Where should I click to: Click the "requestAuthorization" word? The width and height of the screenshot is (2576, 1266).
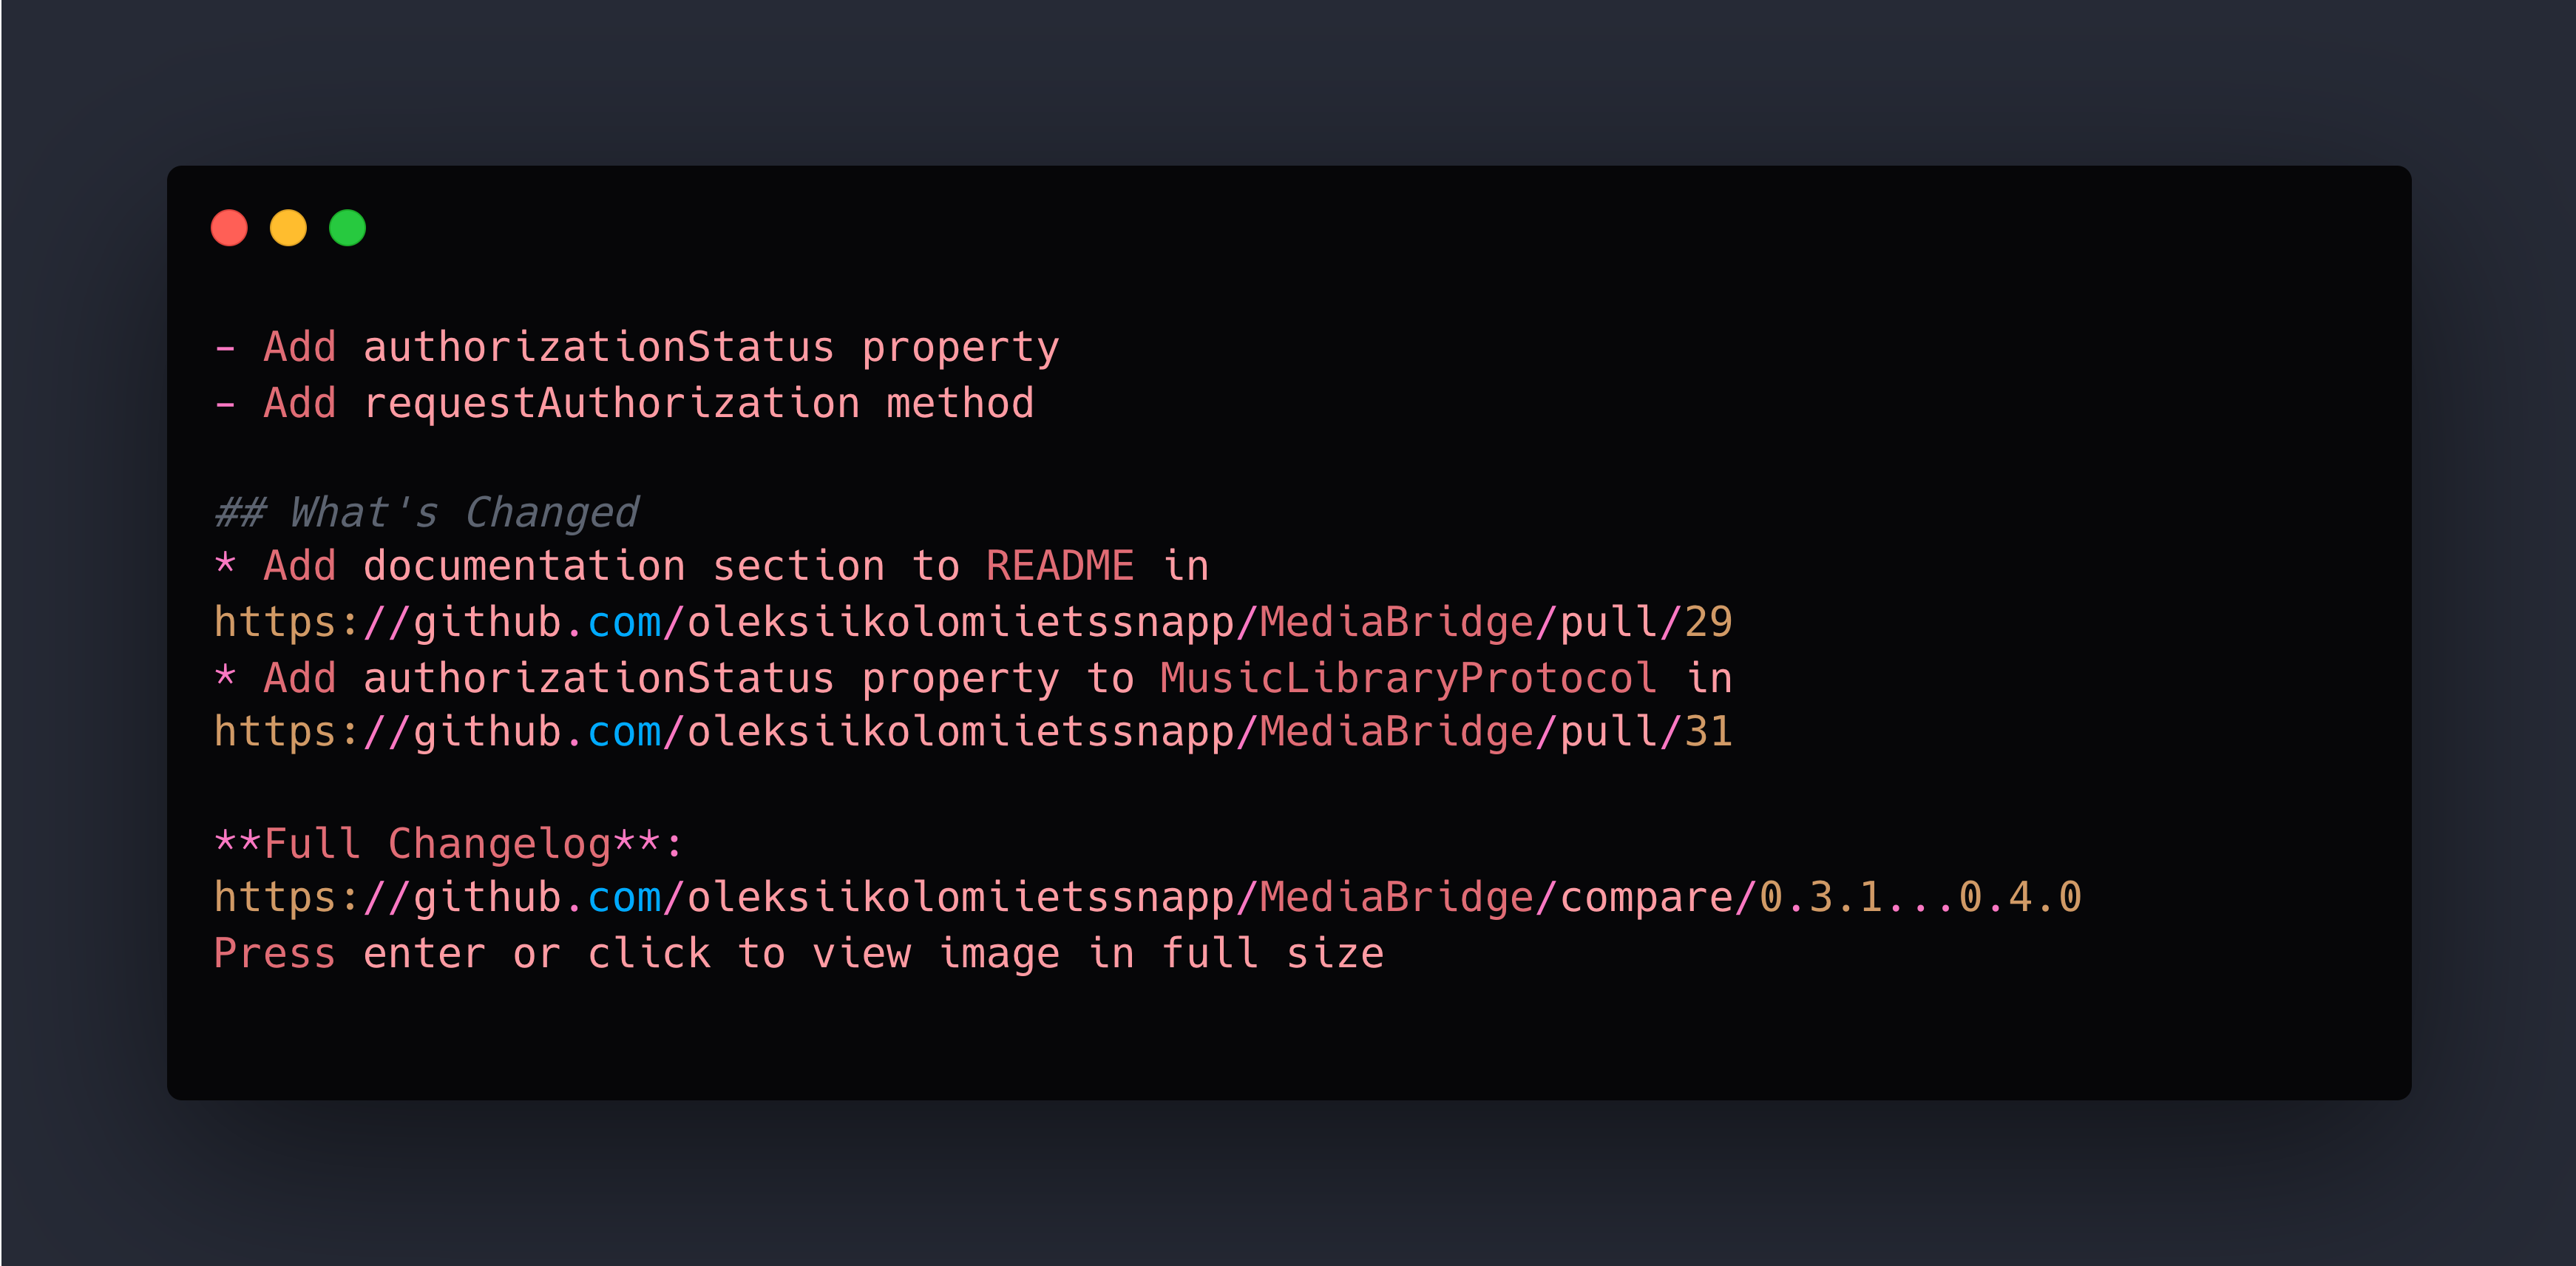[610, 404]
